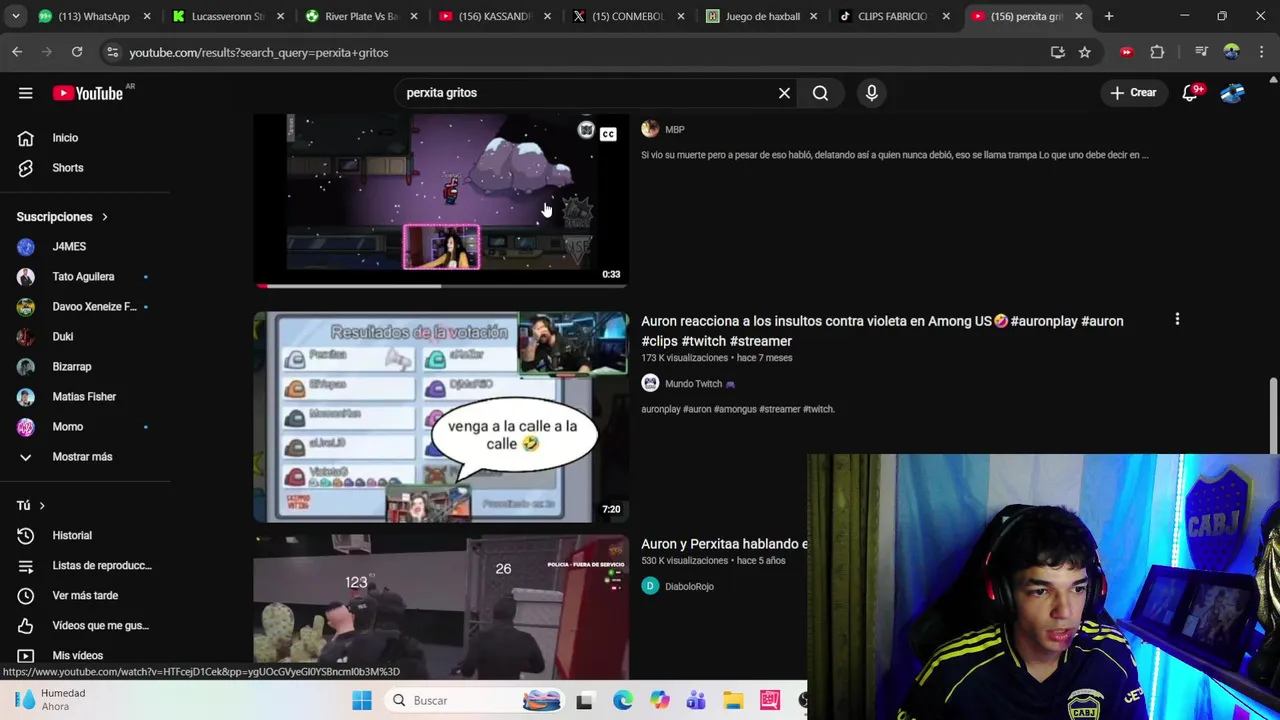Open the Auron reacciona a los insultos title
This screenshot has height=720, width=1280.
pyautogui.click(x=882, y=331)
